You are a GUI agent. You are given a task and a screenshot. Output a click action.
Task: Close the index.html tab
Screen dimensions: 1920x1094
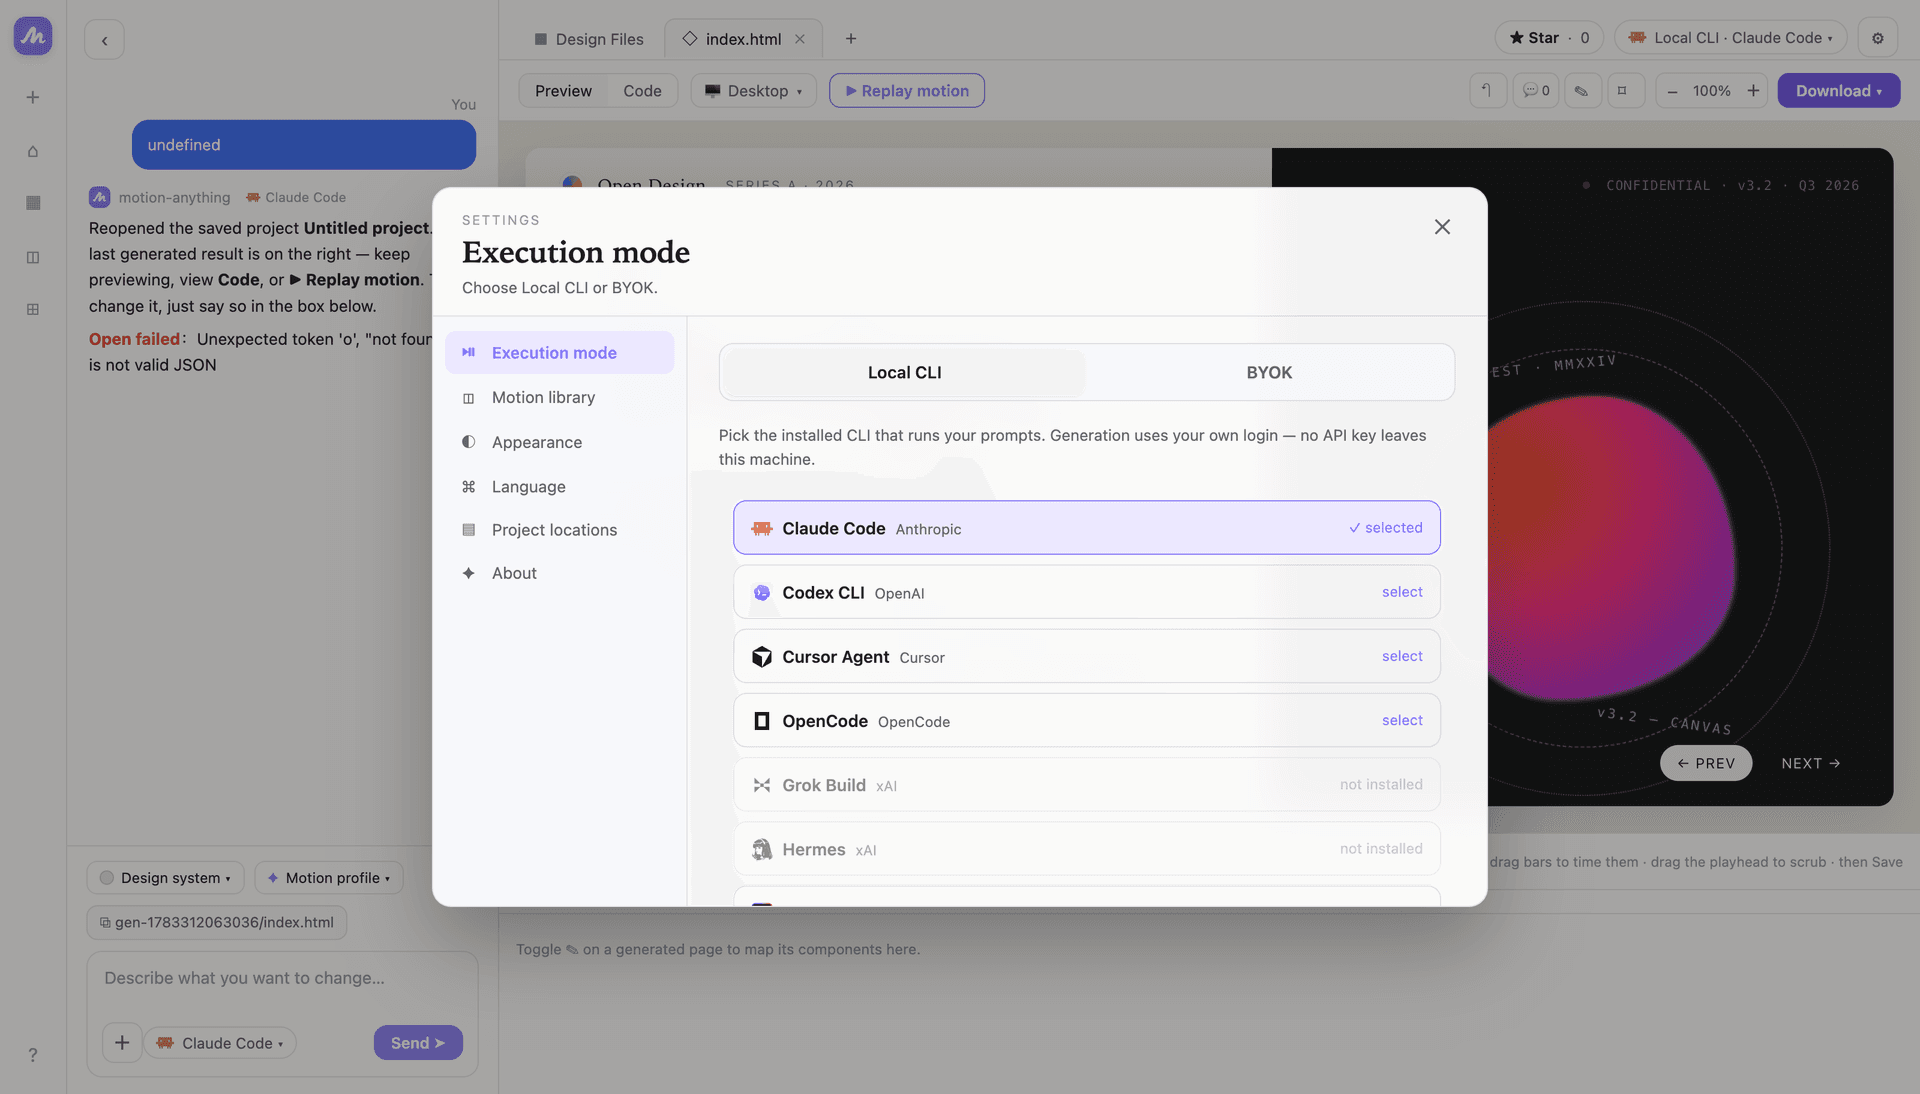800,39
